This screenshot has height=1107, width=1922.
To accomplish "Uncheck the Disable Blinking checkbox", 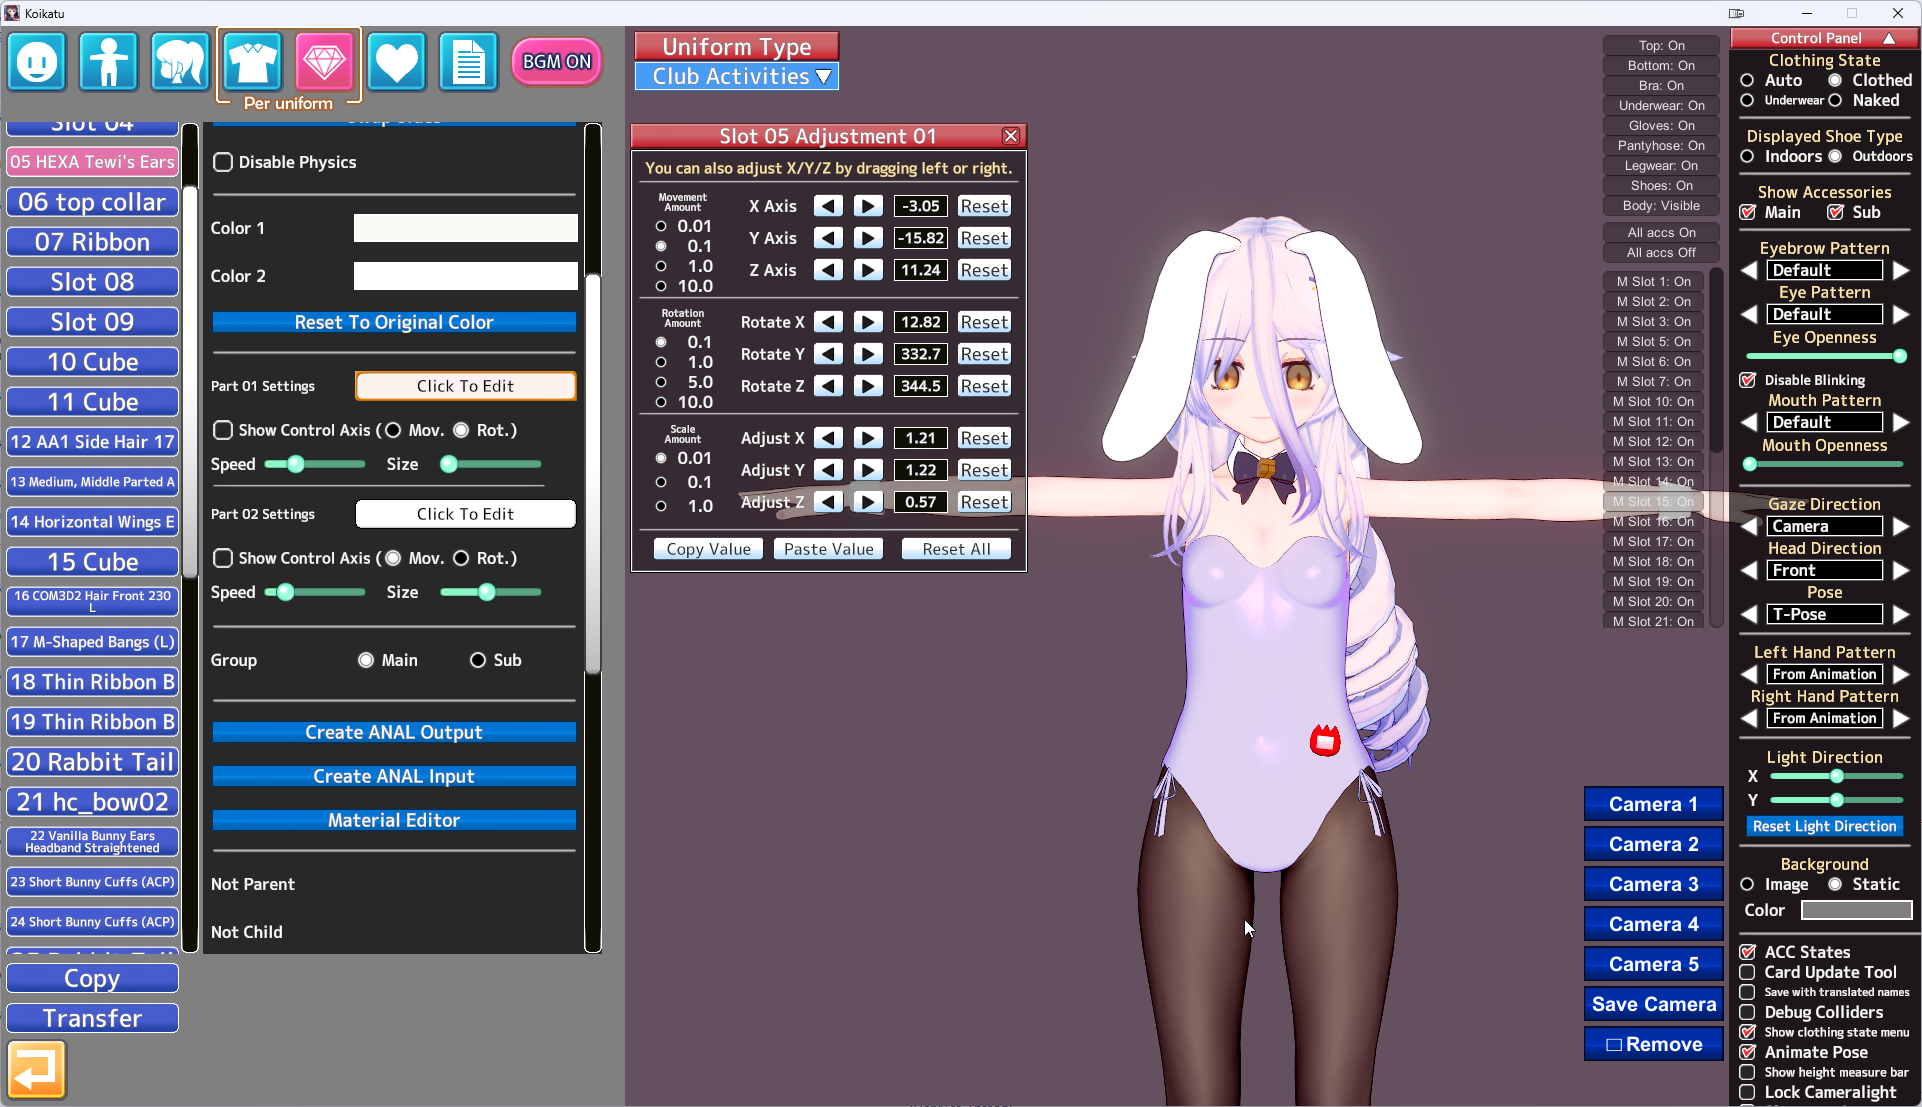I will coord(1748,380).
